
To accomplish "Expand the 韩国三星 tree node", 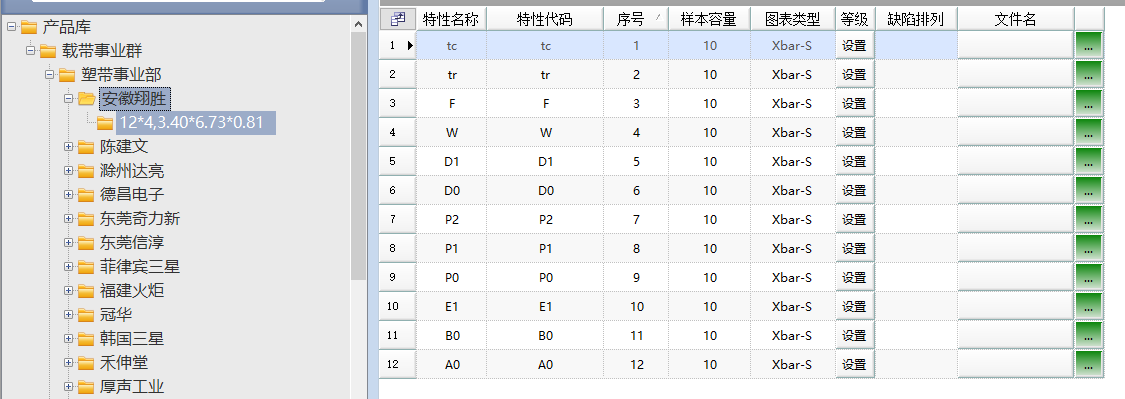I will coord(69,339).
